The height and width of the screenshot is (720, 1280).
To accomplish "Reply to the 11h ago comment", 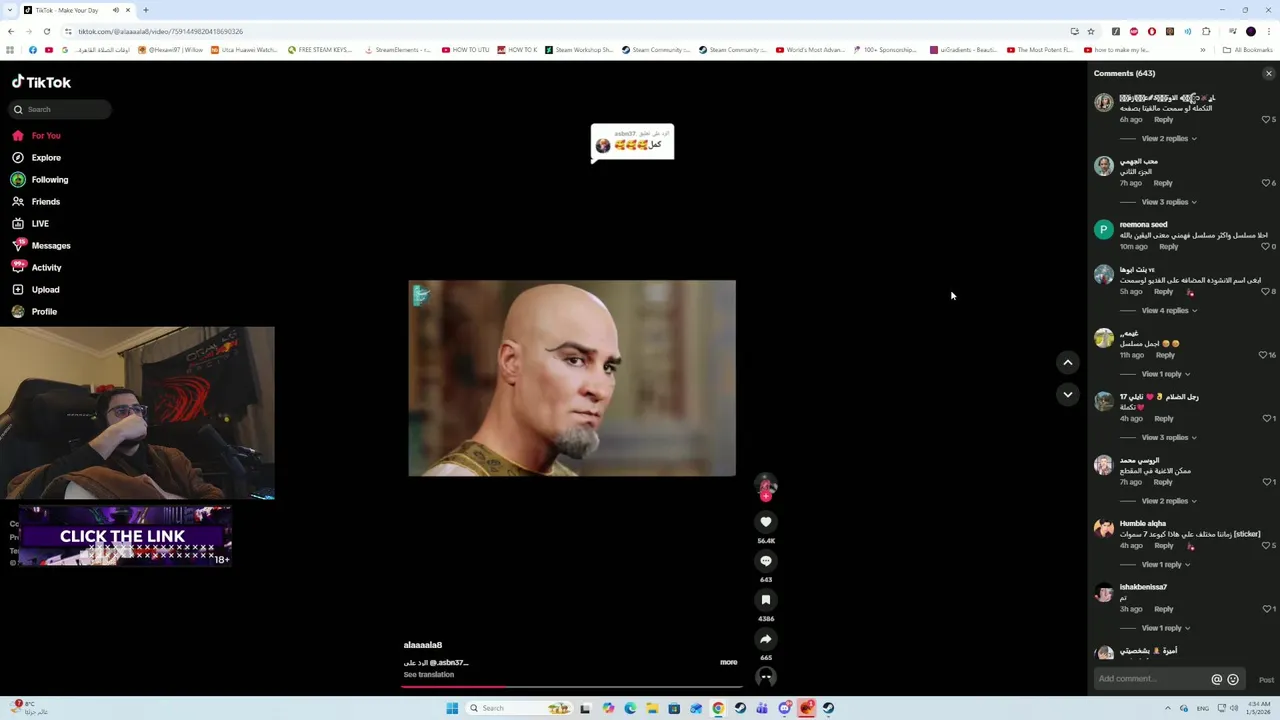I will (x=1165, y=355).
